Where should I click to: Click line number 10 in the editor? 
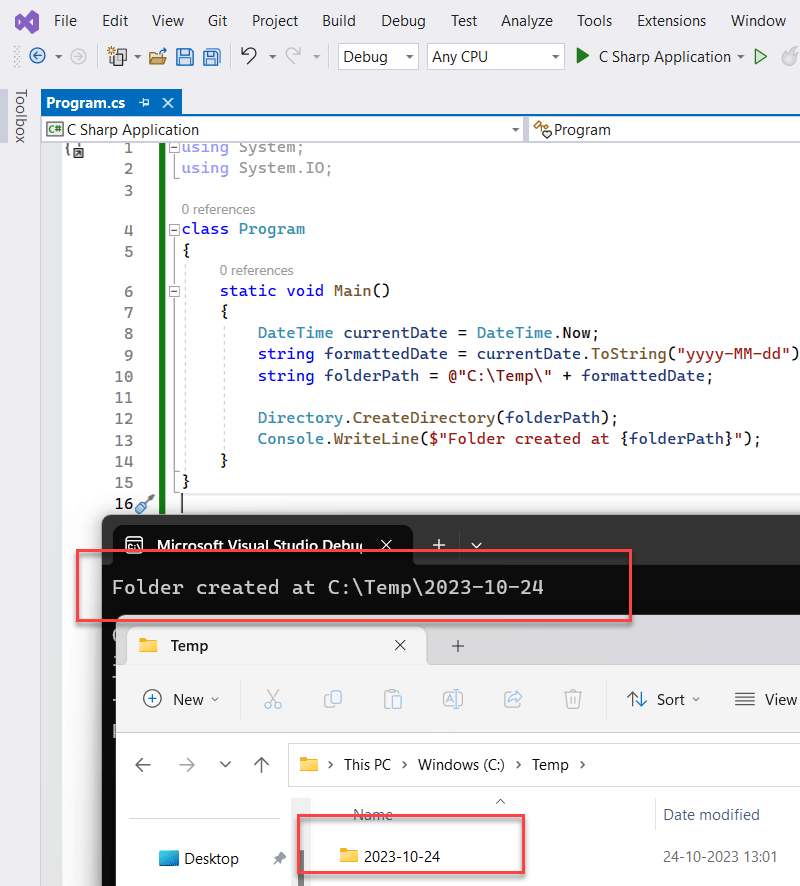(x=129, y=375)
